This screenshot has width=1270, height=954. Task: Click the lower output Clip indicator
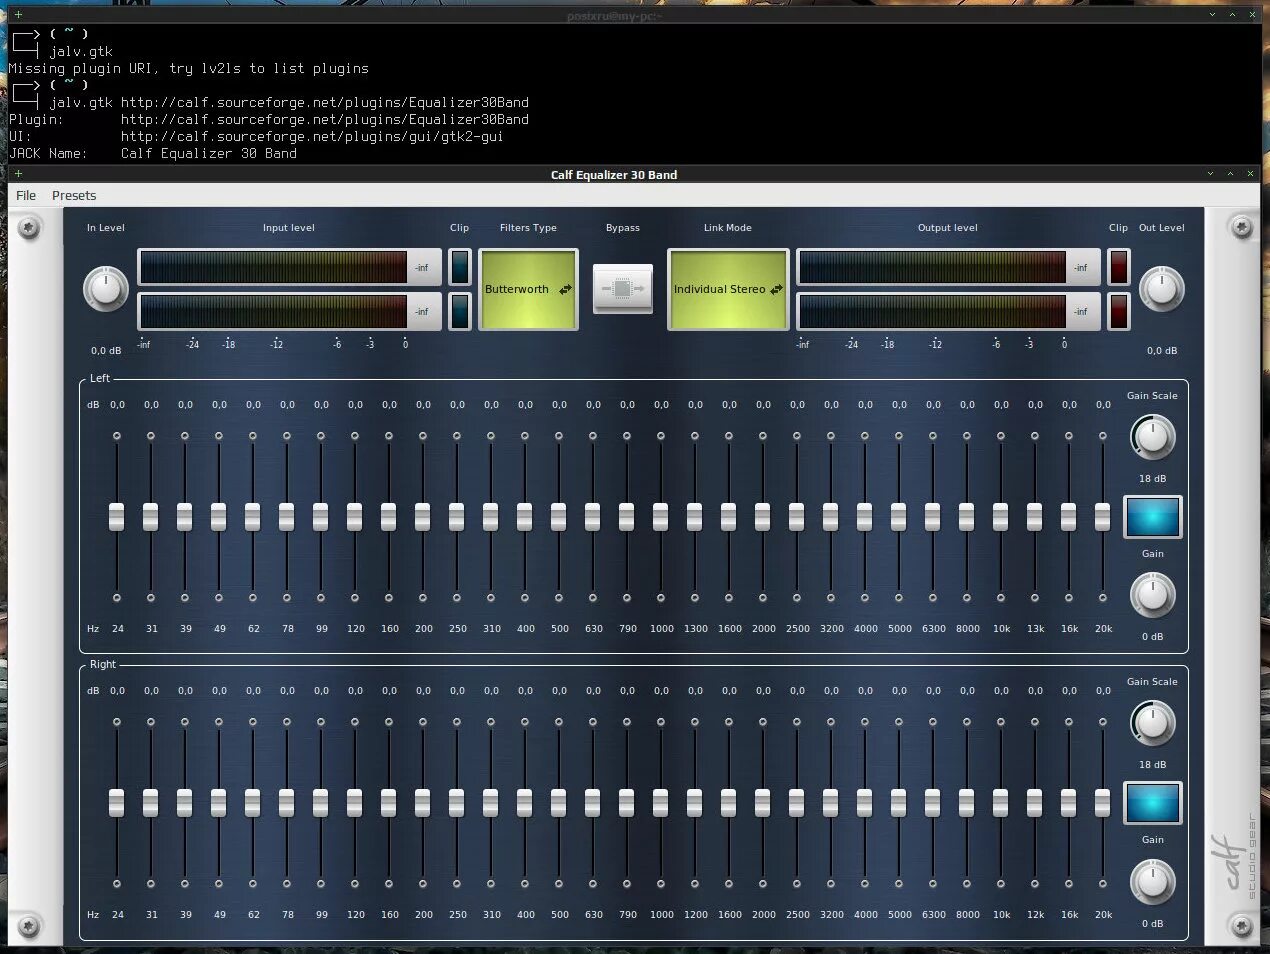coord(1118,311)
